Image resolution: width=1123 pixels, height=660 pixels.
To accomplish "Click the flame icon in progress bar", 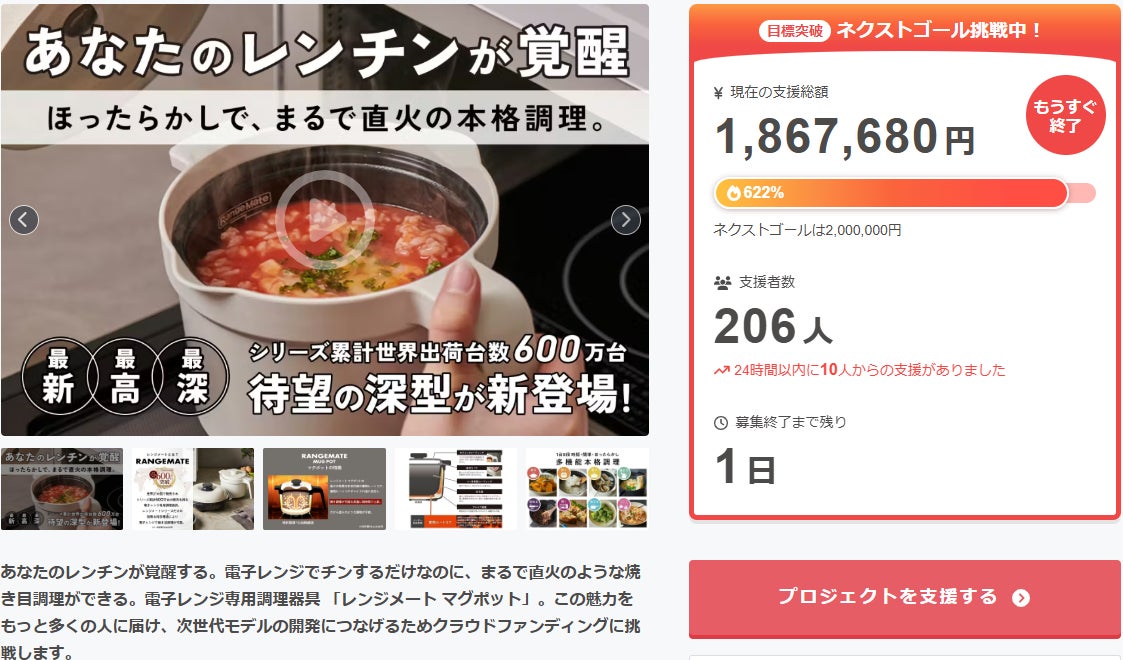I will coord(733,193).
